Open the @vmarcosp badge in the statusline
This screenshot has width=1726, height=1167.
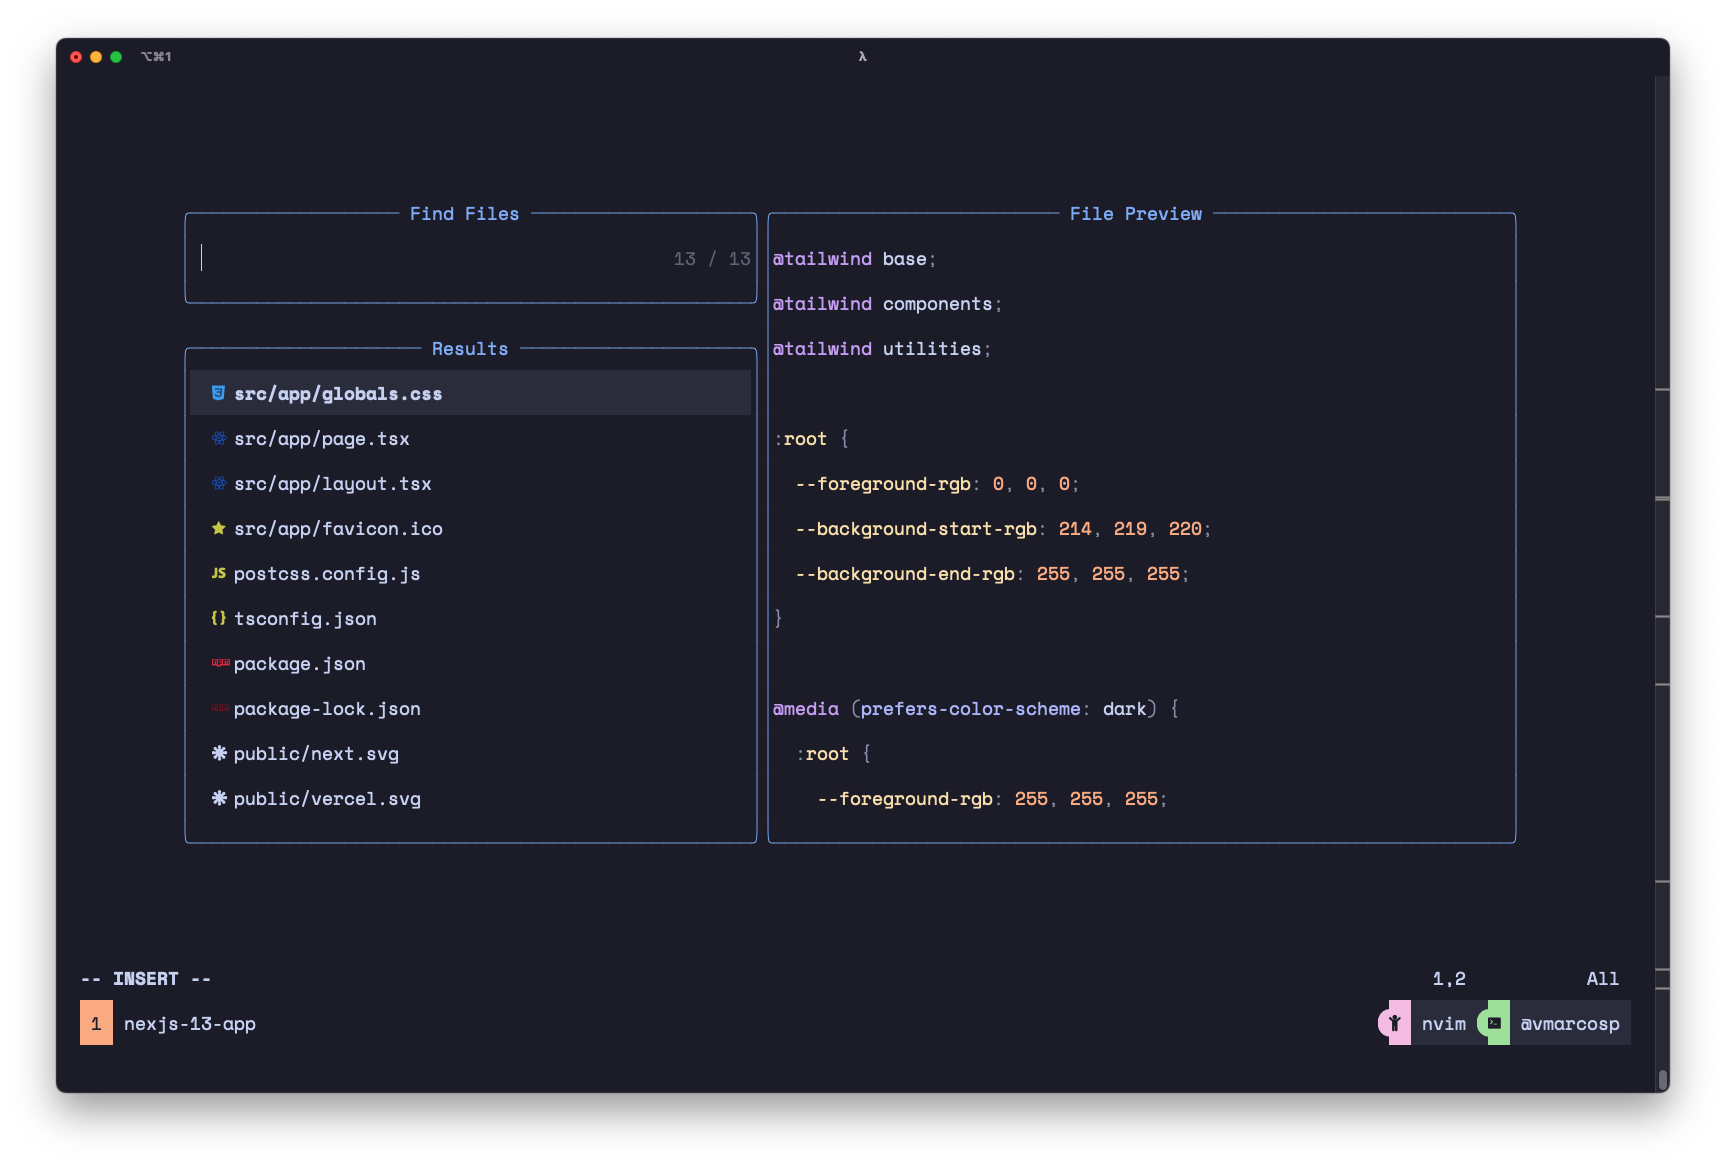tap(1570, 1023)
